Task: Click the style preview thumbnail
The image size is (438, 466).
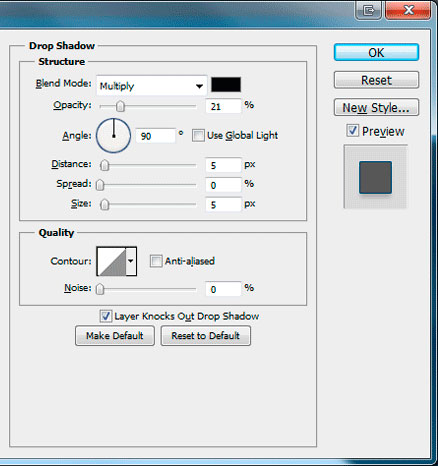Action: point(375,177)
